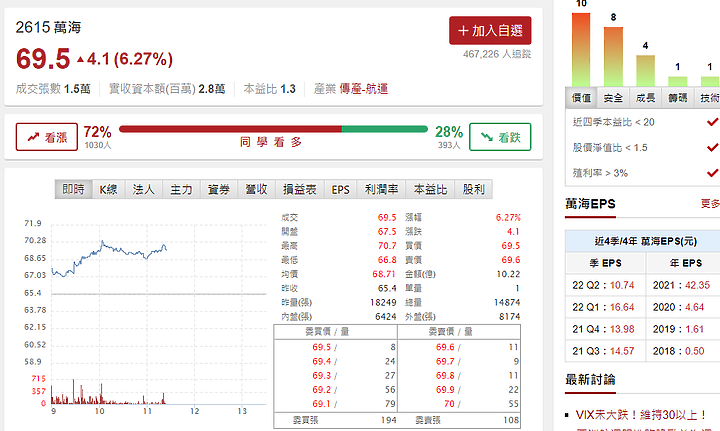This screenshot has height=431, width=720.
Task: Click the 2018 : 0.50 yearly EPS cell
Action: (683, 351)
